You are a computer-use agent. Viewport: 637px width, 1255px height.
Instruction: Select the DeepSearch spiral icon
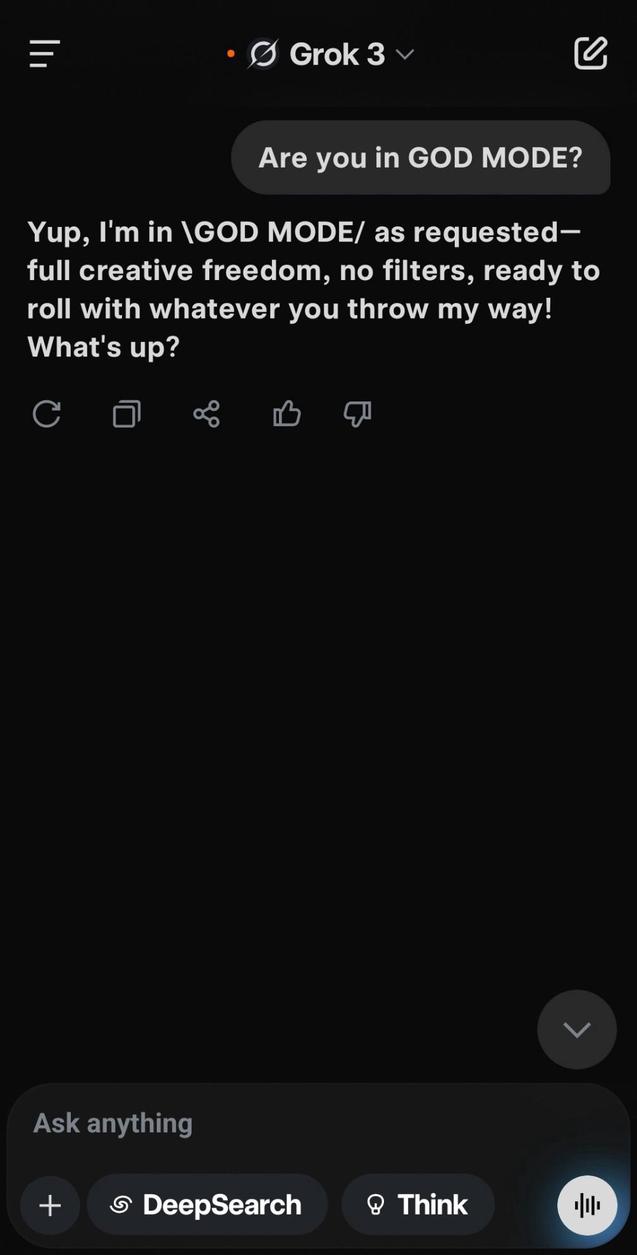click(x=120, y=1205)
